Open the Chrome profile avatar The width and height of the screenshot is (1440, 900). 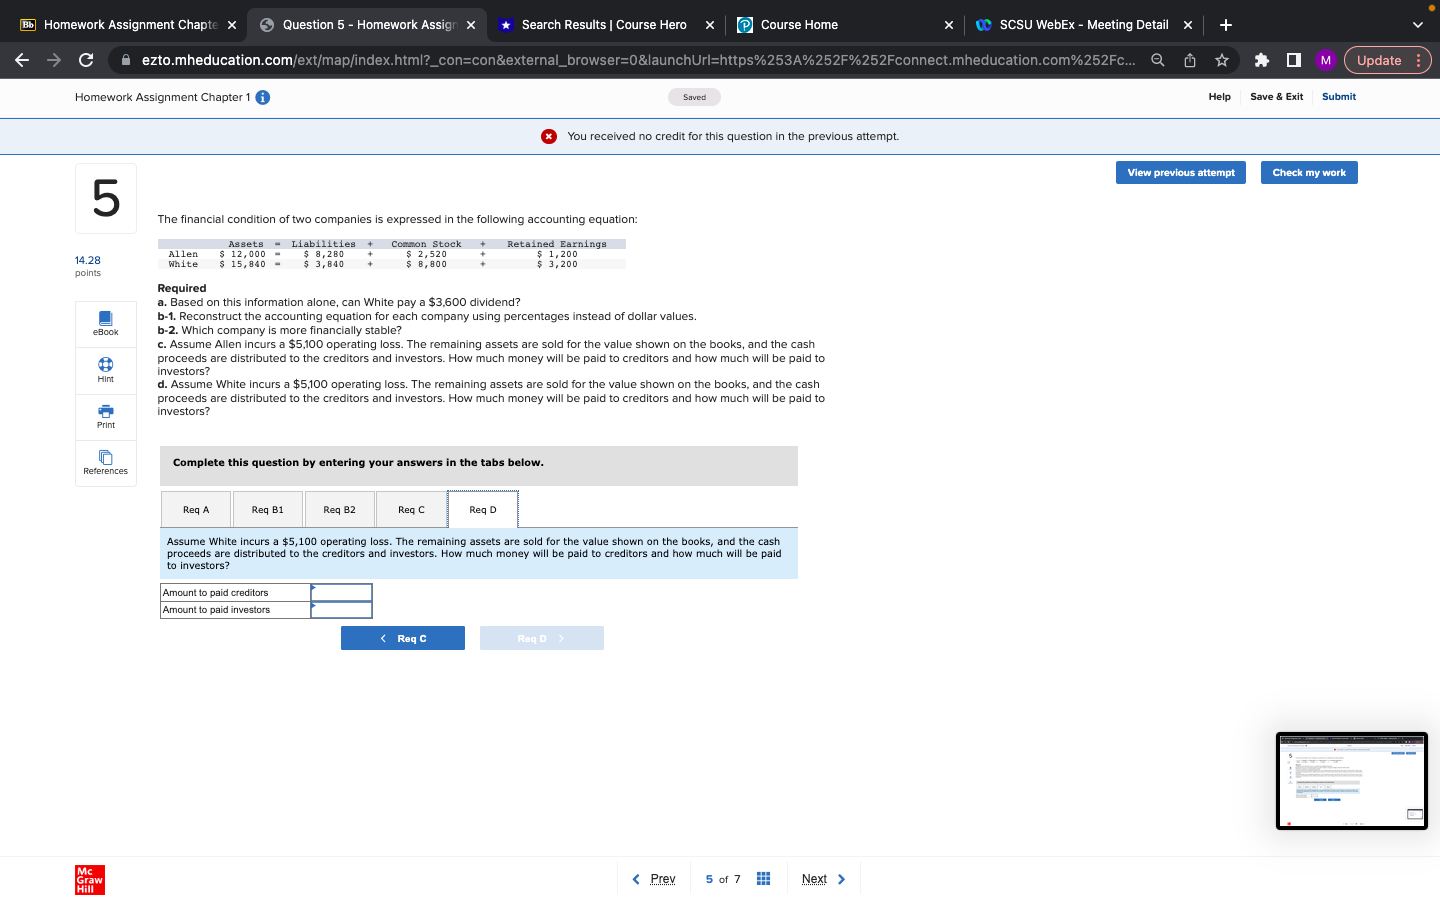[1325, 60]
